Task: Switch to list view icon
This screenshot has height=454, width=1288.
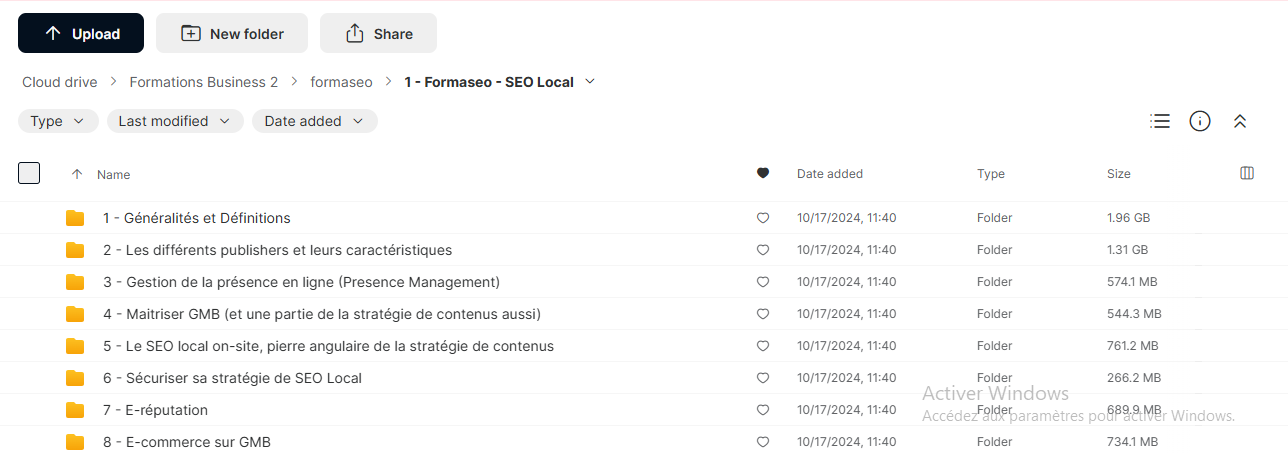Action: pos(1160,121)
